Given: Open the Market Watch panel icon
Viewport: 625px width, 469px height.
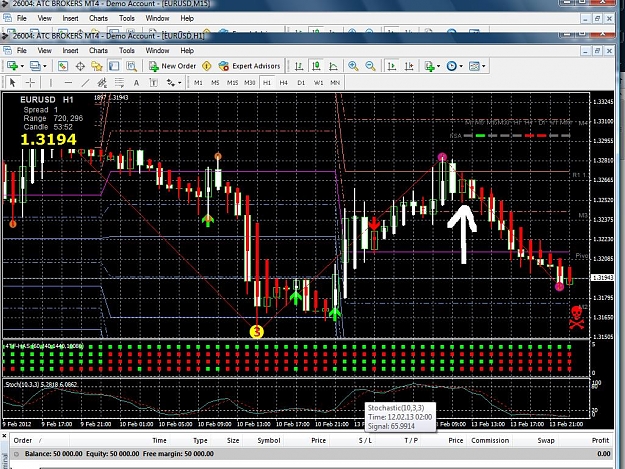Looking at the screenshot, I should [x=63, y=66].
